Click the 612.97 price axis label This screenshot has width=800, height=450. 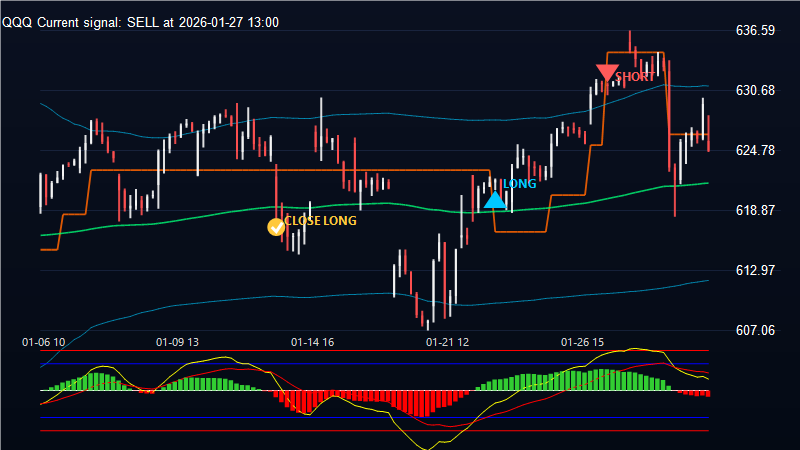[x=755, y=271]
